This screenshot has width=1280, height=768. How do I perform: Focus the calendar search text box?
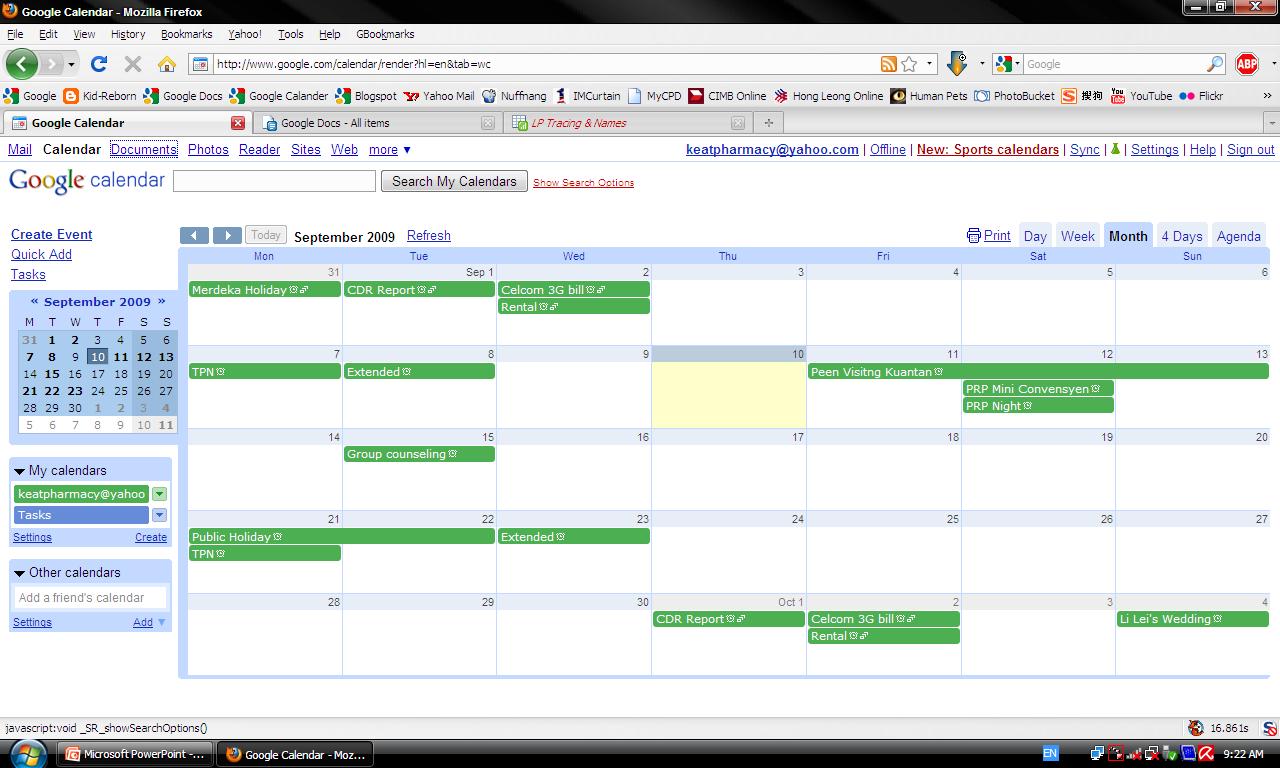275,181
